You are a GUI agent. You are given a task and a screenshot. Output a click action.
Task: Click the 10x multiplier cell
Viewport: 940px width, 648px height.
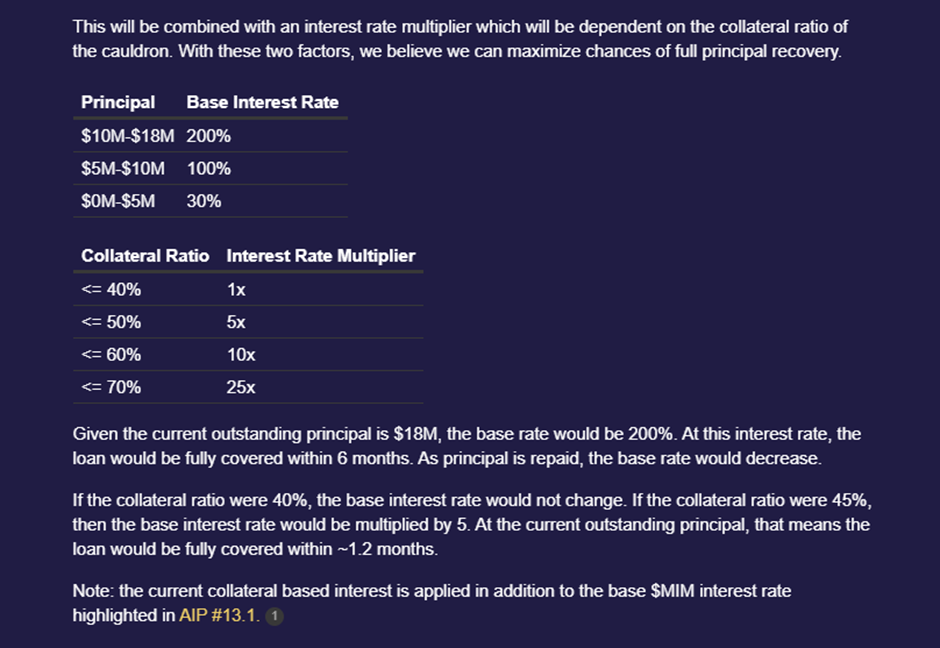pos(241,355)
